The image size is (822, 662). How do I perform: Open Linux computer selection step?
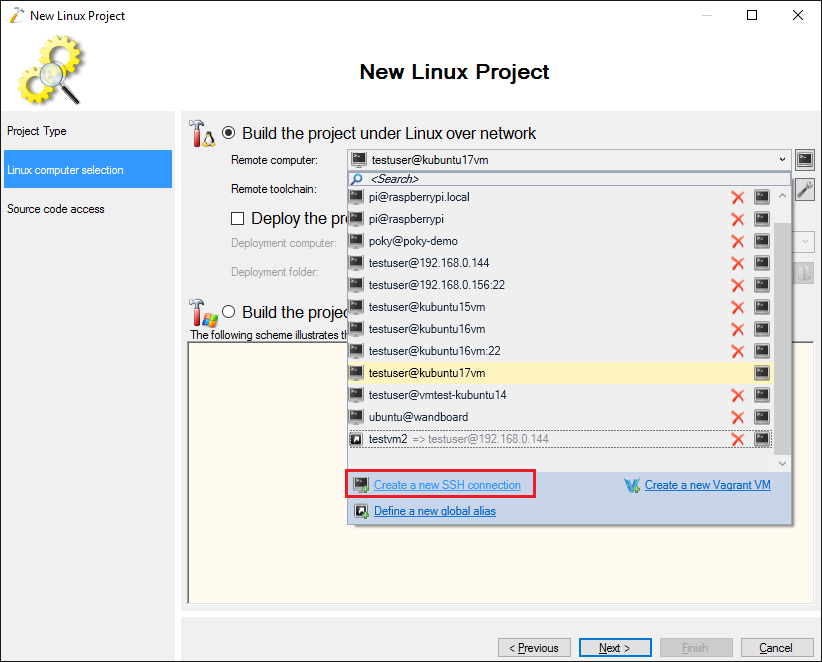(88, 169)
